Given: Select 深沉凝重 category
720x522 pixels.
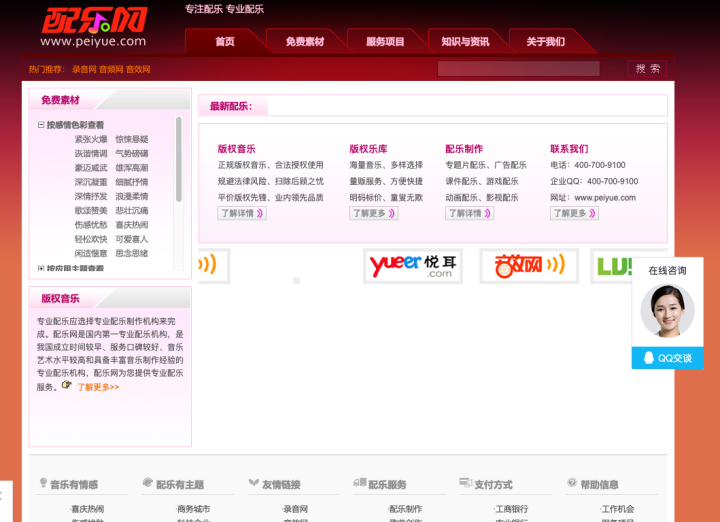Looking at the screenshot, I should pos(91,182).
